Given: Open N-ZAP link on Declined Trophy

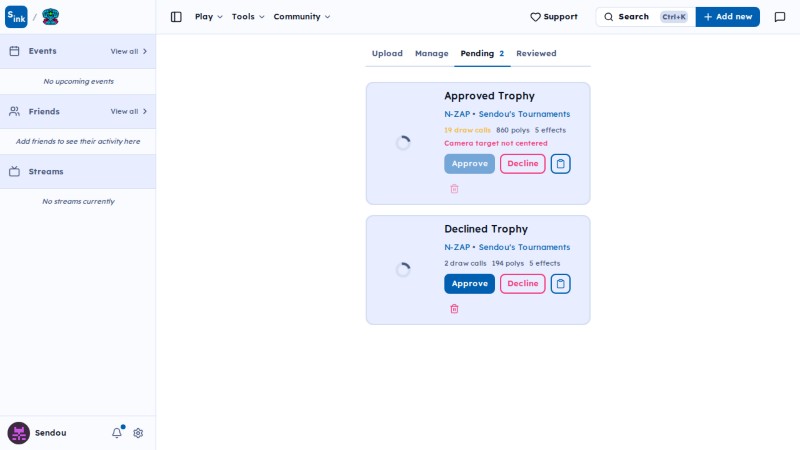Looking at the screenshot, I should [457, 247].
